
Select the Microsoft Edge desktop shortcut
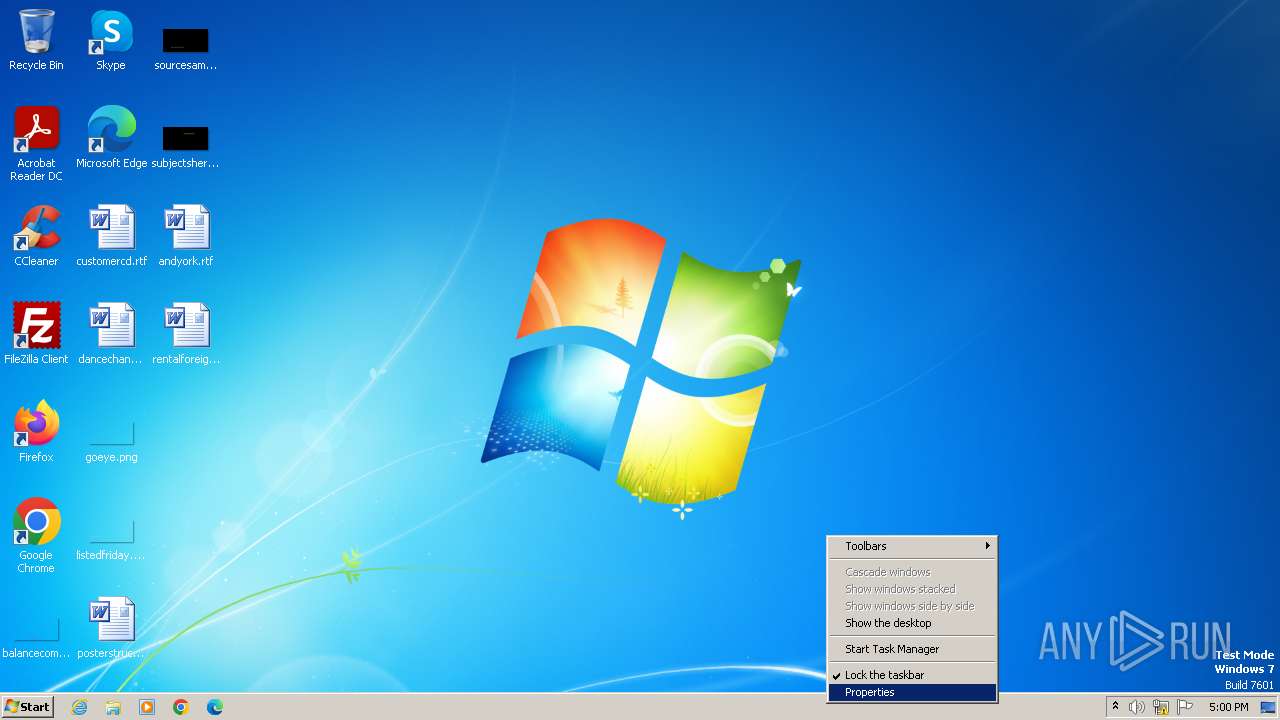click(111, 138)
